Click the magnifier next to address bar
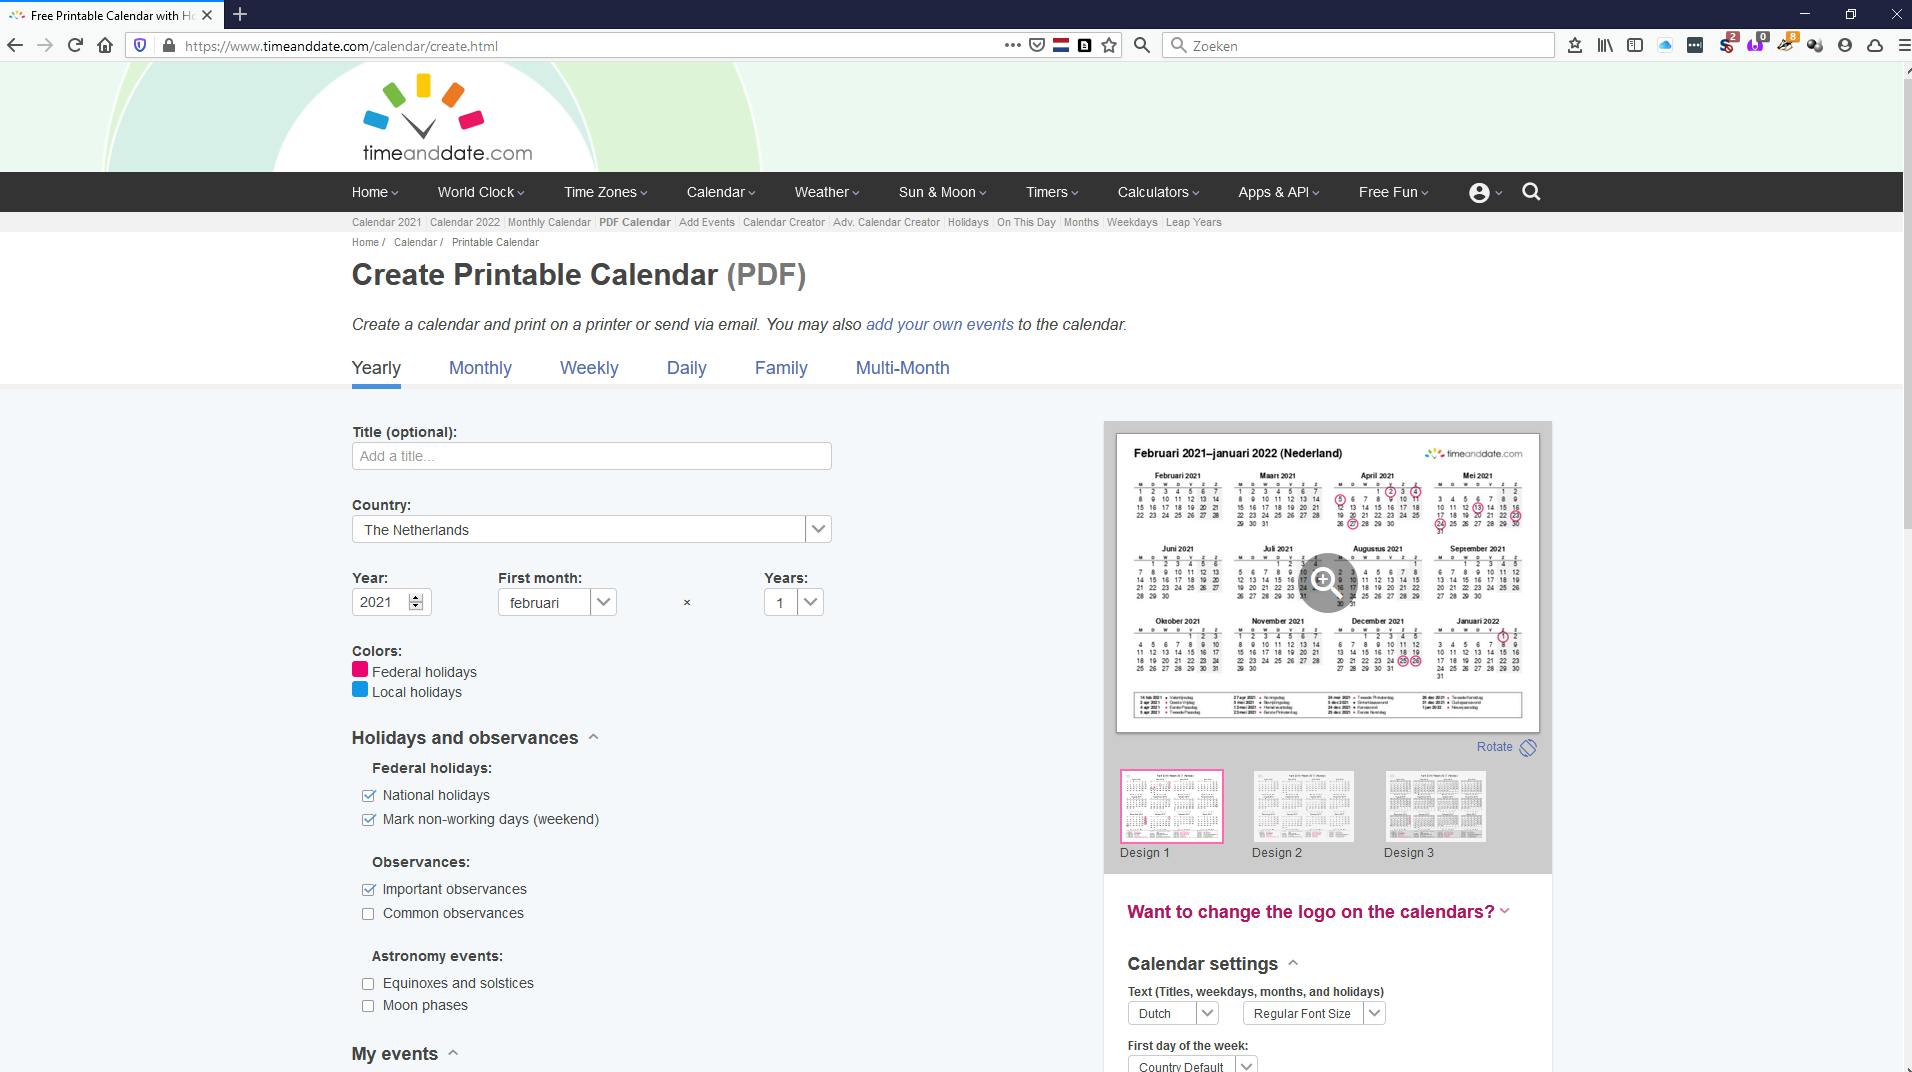The height and width of the screenshot is (1072, 1912). pyautogui.click(x=1142, y=45)
